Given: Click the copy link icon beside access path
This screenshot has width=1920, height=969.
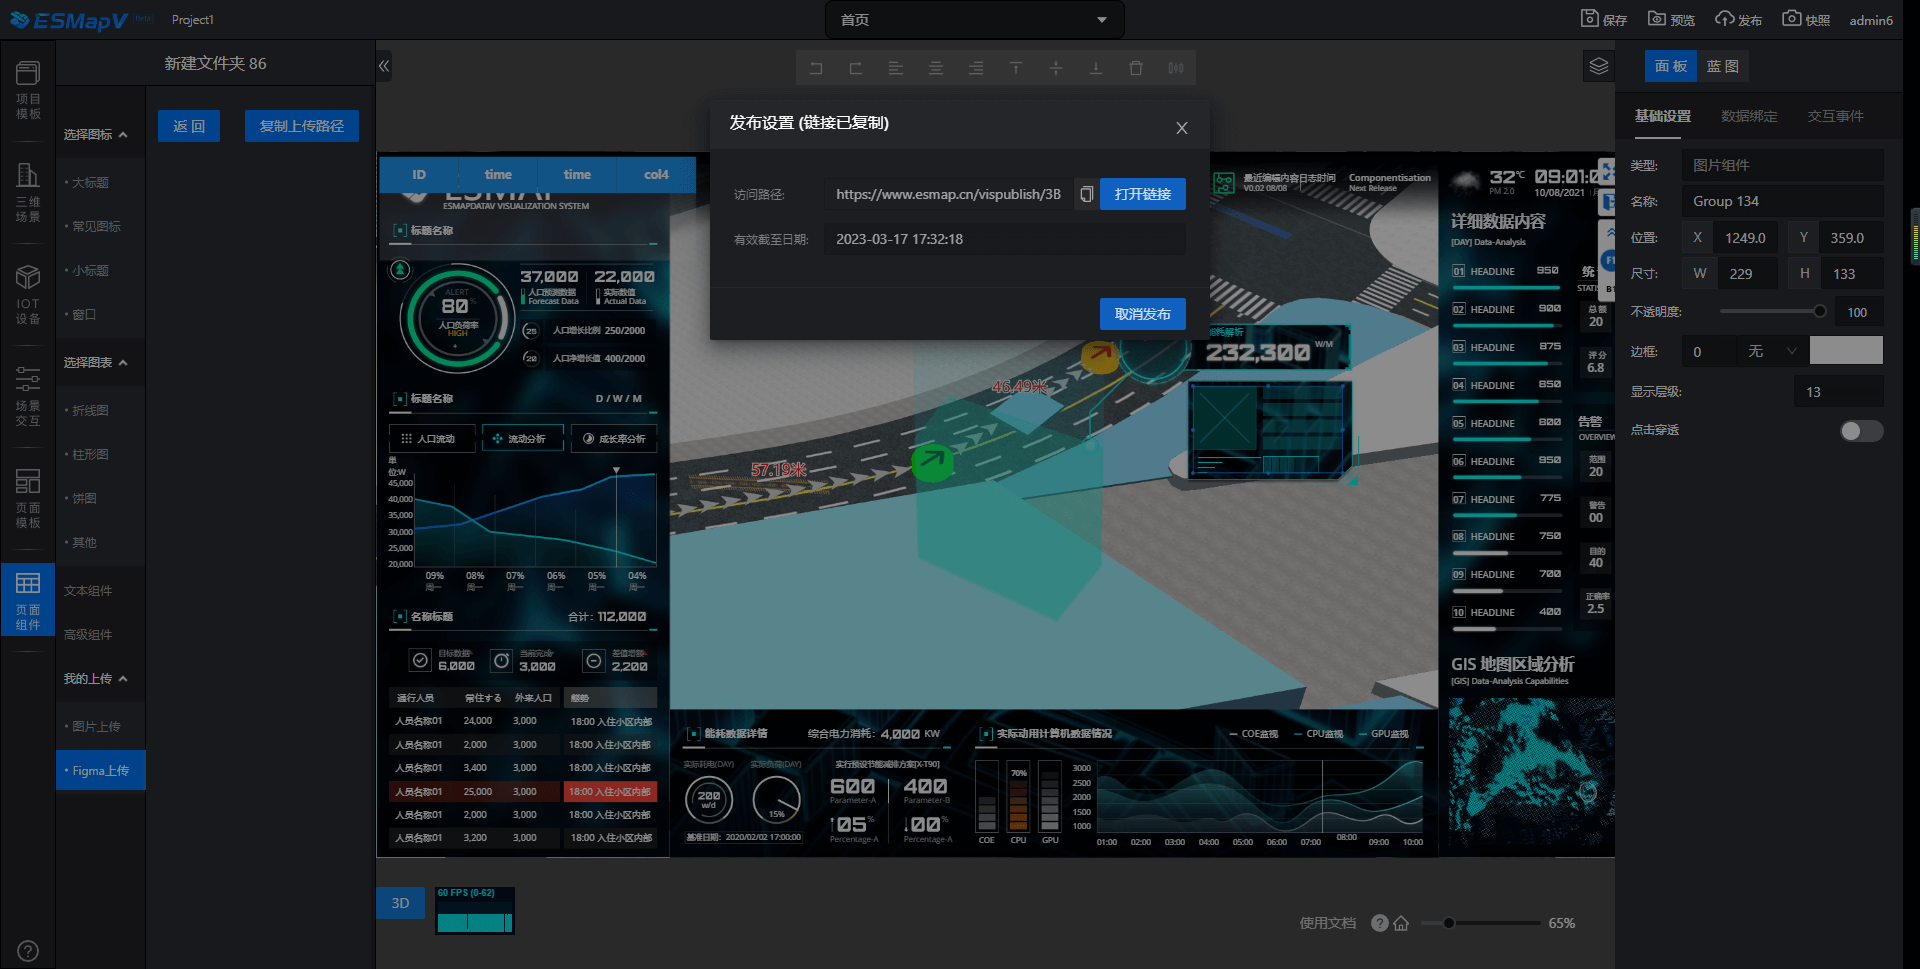Looking at the screenshot, I should [x=1086, y=194].
